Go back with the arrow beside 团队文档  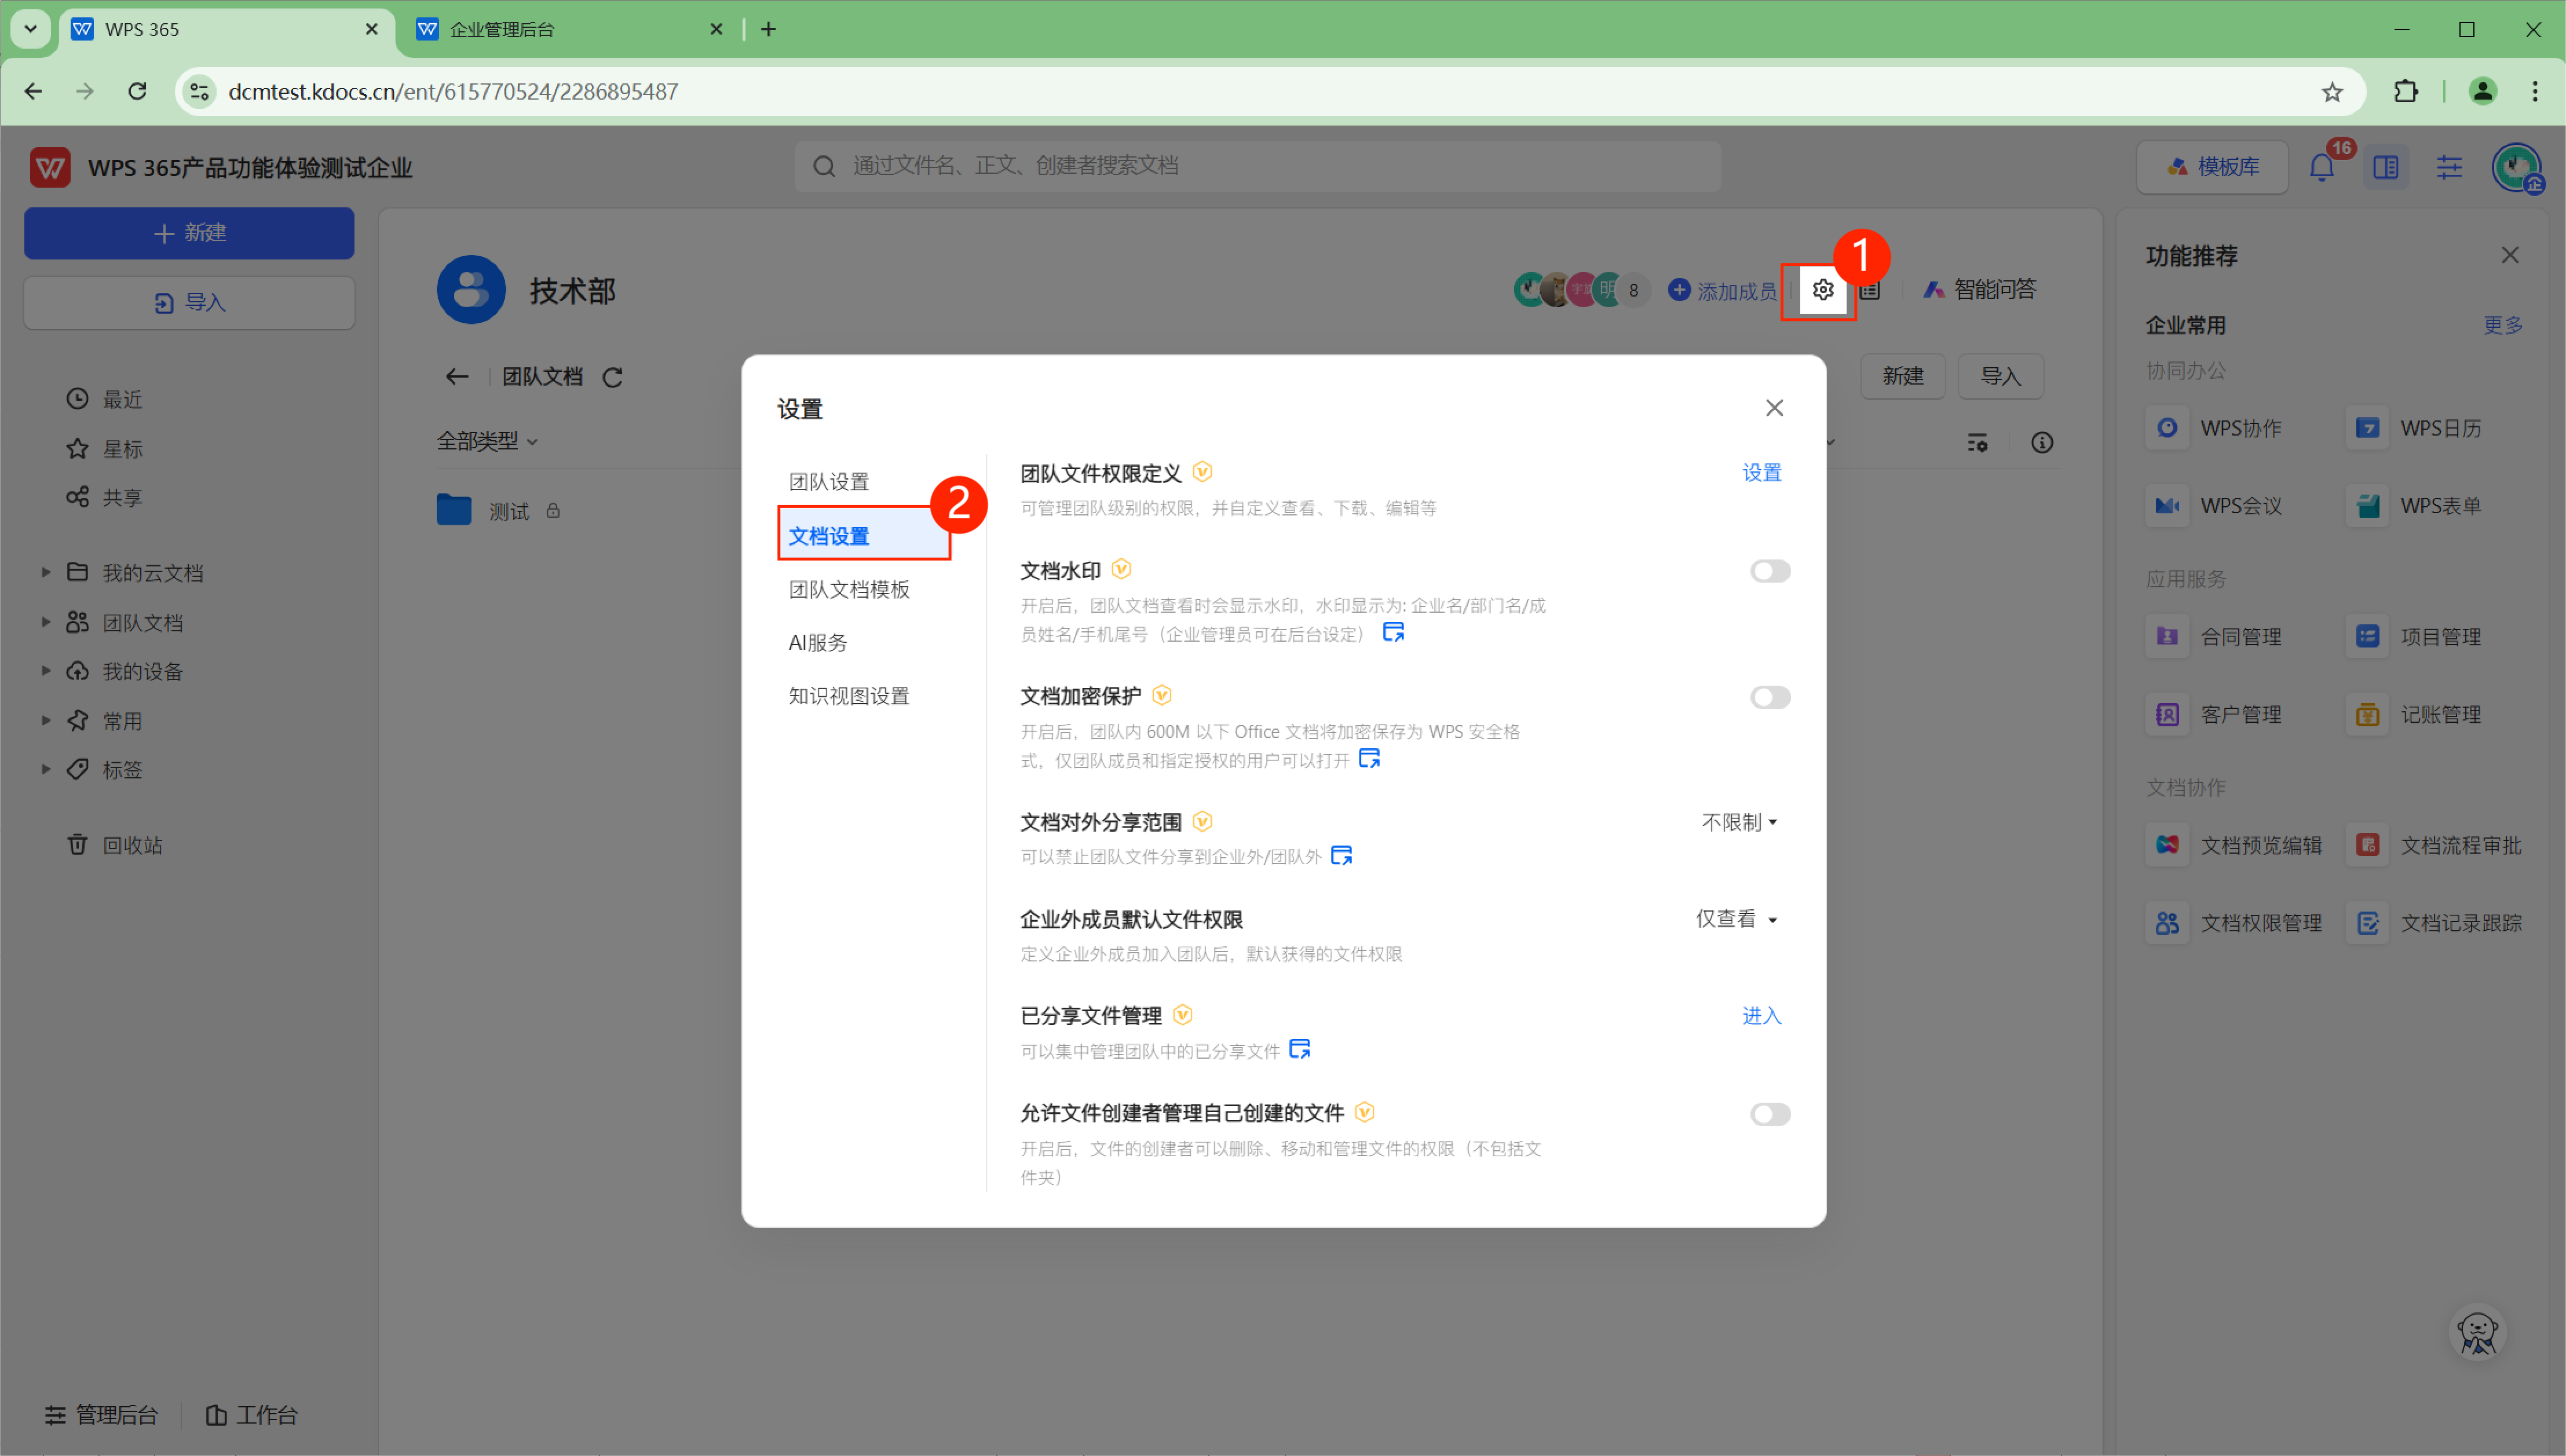tap(457, 377)
